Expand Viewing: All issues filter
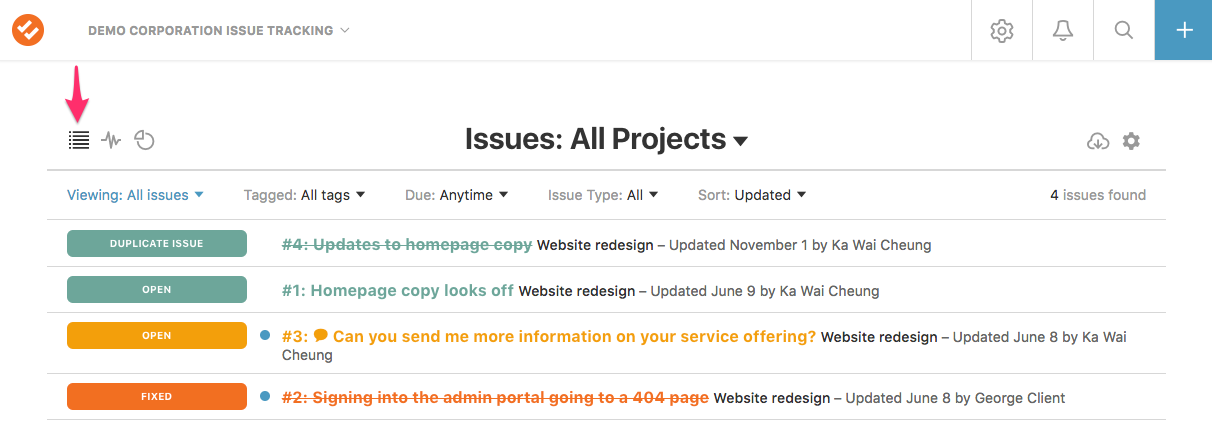 click(x=135, y=195)
